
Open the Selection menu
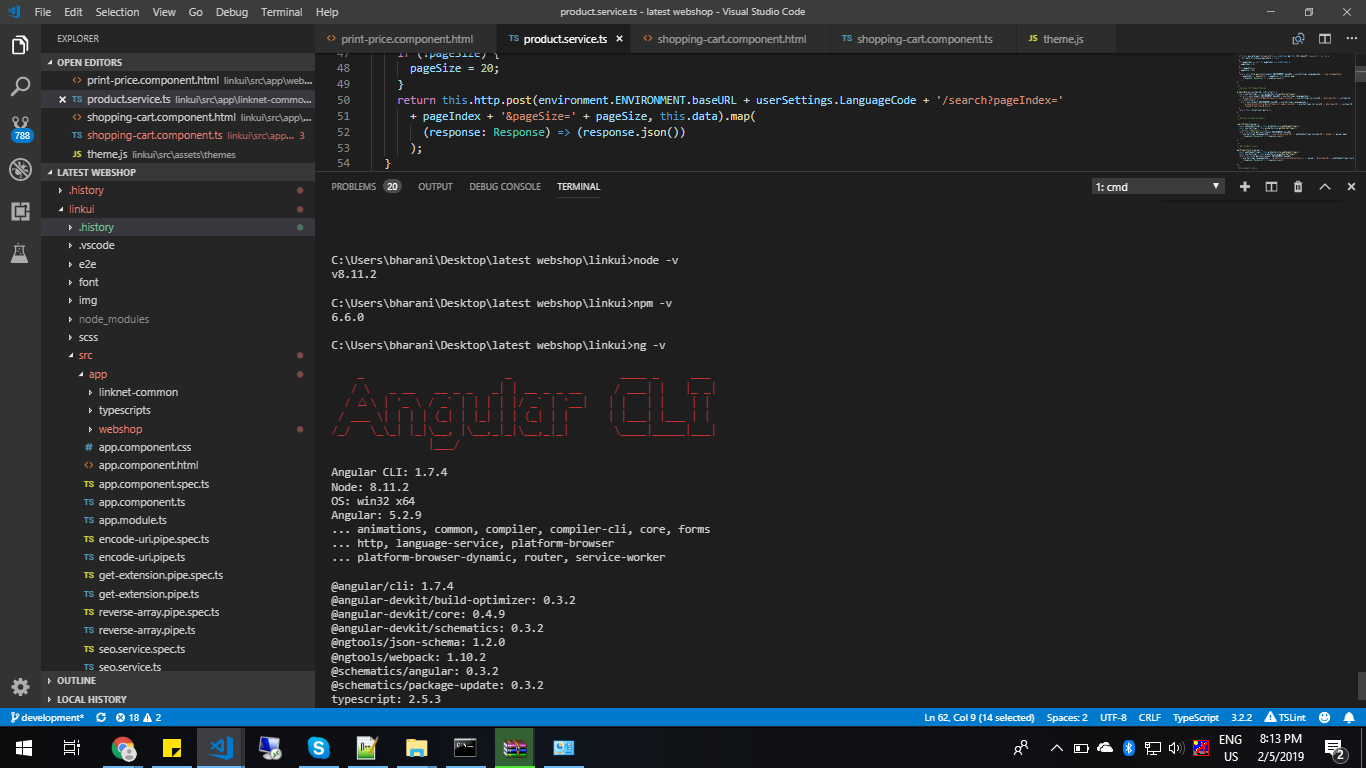click(x=118, y=12)
